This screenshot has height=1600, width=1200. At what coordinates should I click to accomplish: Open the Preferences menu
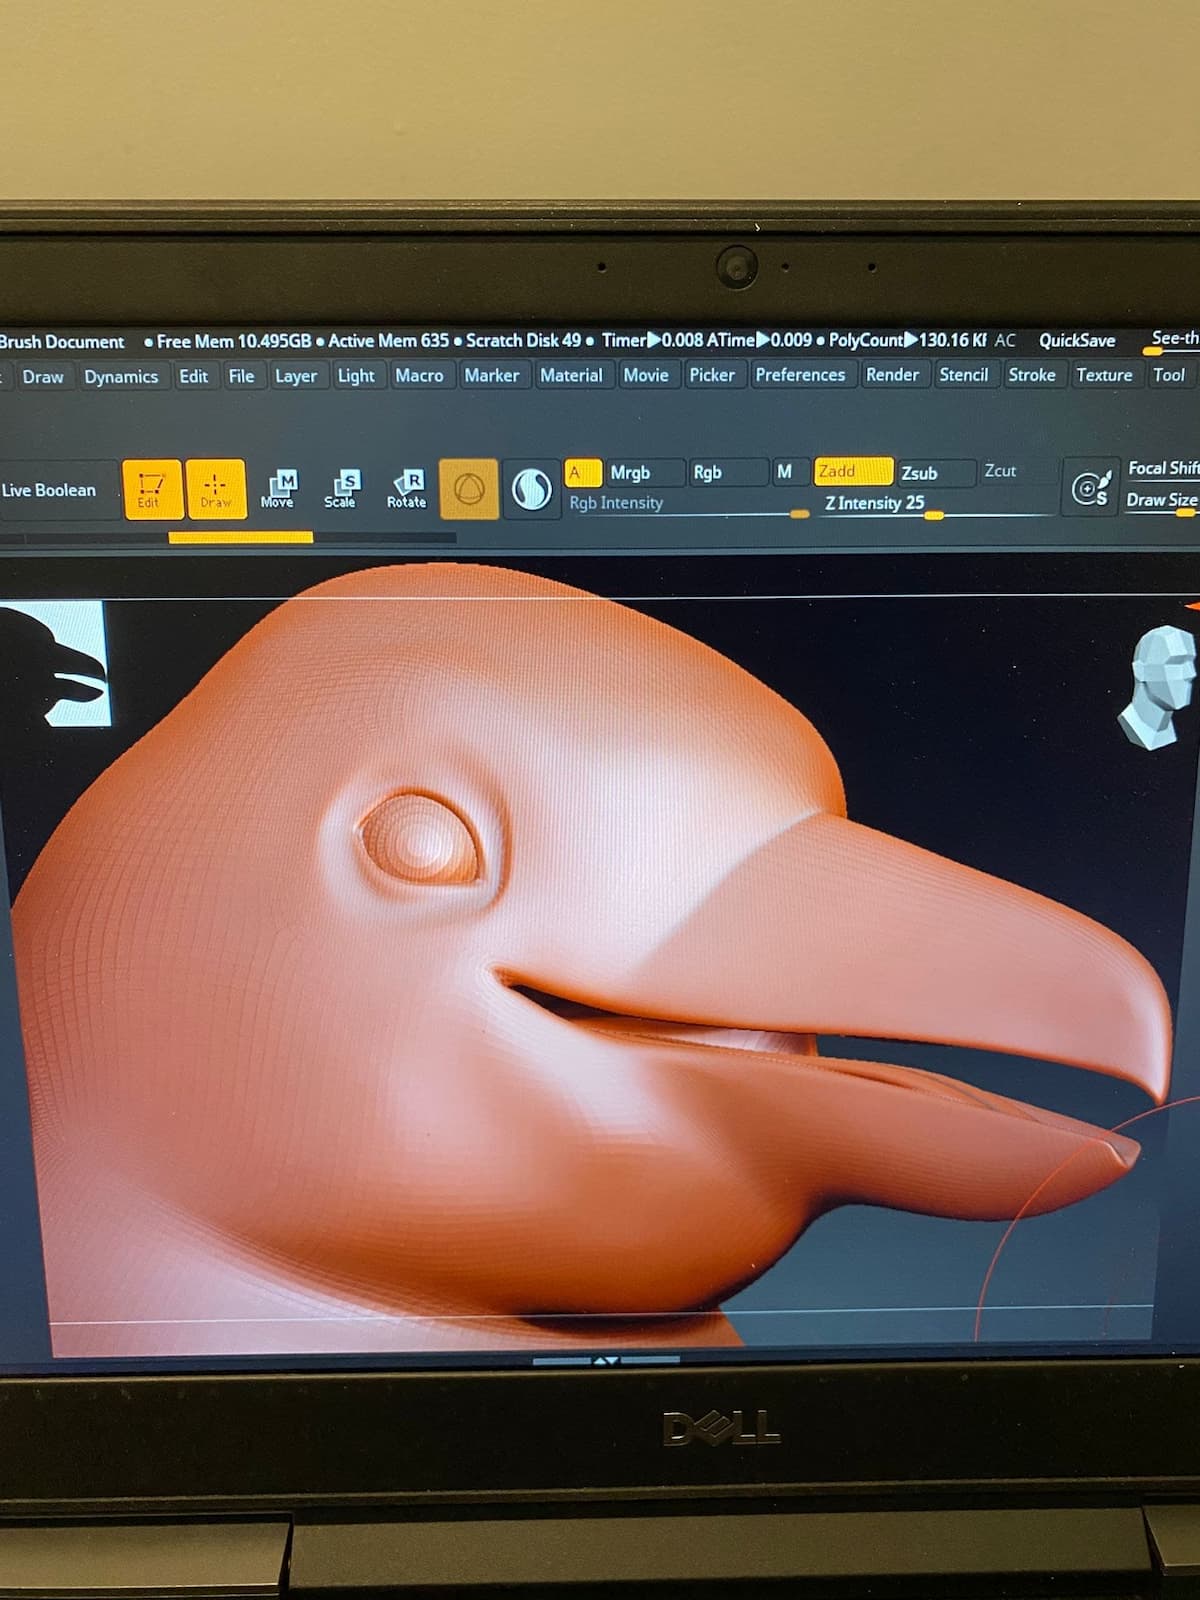pyautogui.click(x=799, y=375)
